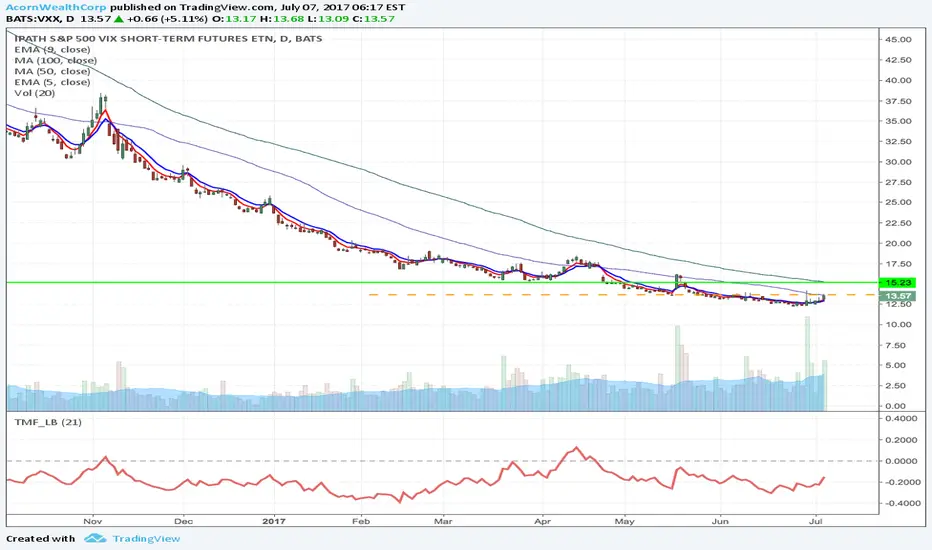Click the May label on time axis
The width and height of the screenshot is (932, 550).
click(625, 521)
